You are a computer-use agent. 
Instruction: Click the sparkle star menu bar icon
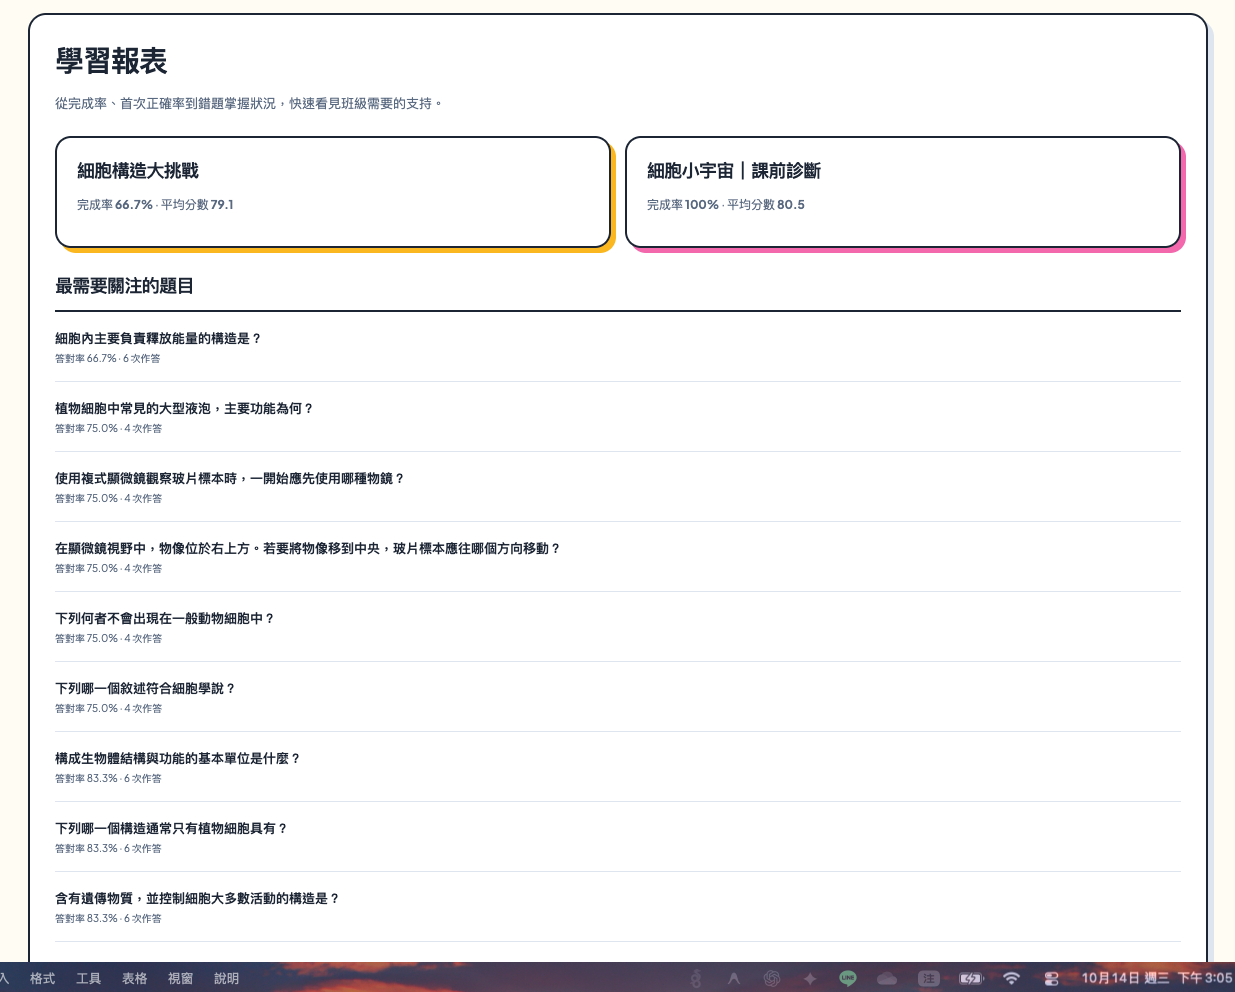pos(810,978)
